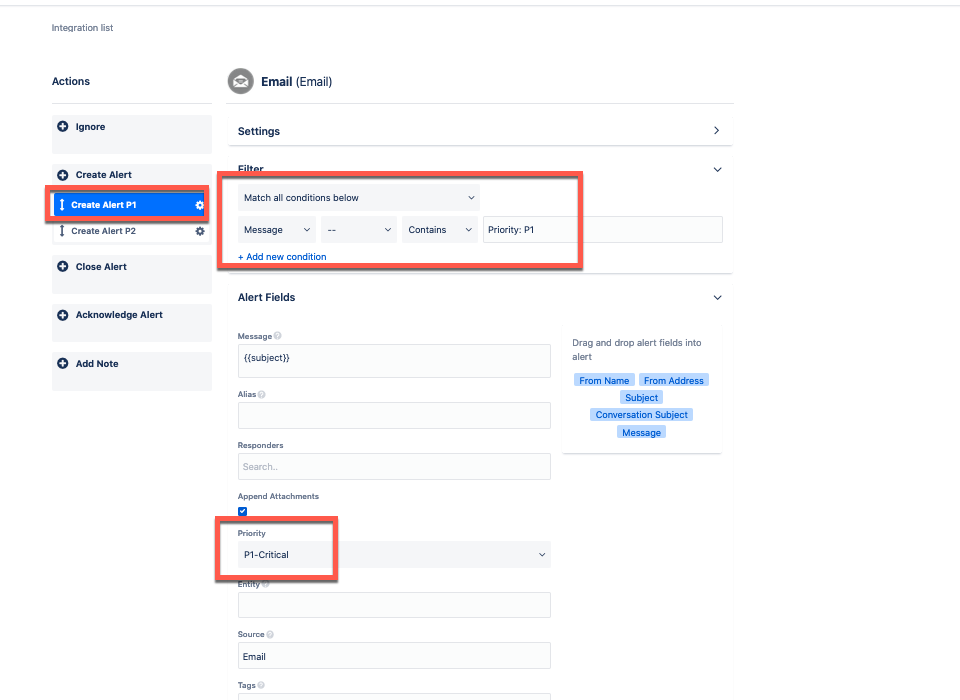Uncheck the Append Attachments checkbox
This screenshot has width=960, height=700.
[x=242, y=511]
